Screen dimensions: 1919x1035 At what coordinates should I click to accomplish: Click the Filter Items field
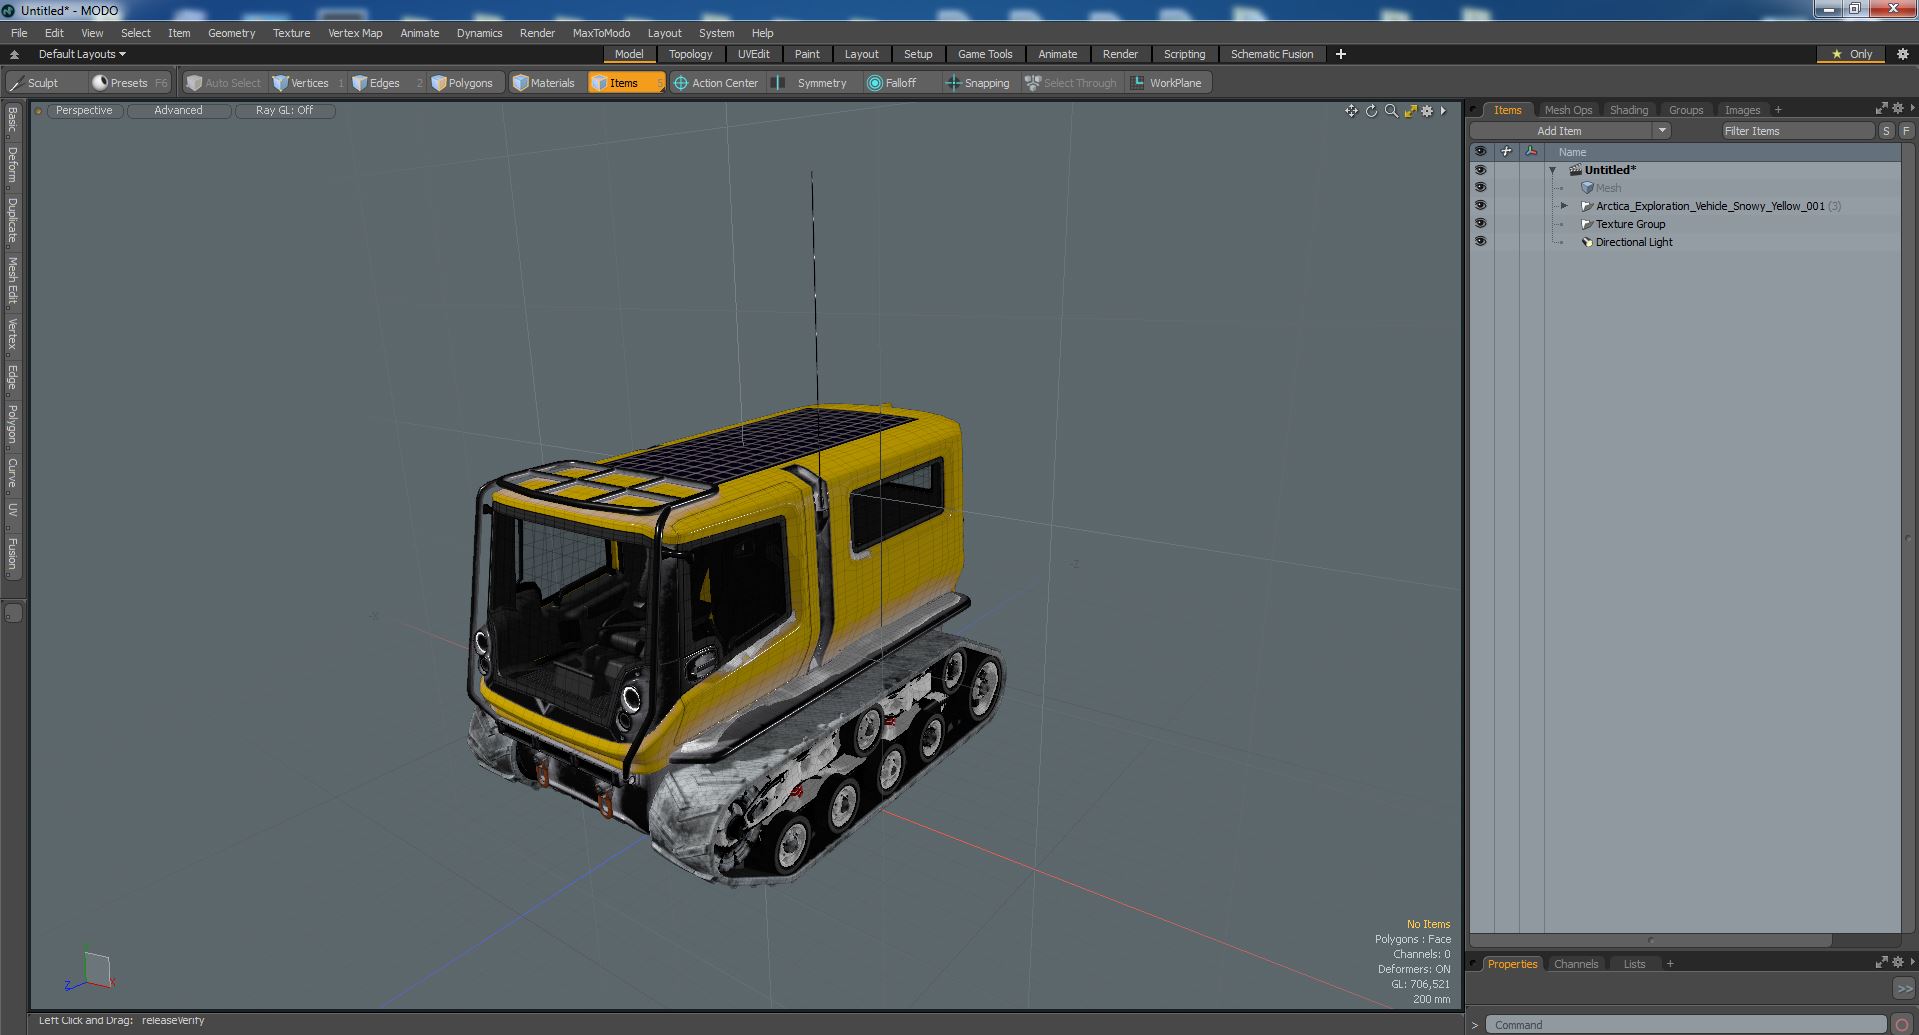[x=1797, y=131]
